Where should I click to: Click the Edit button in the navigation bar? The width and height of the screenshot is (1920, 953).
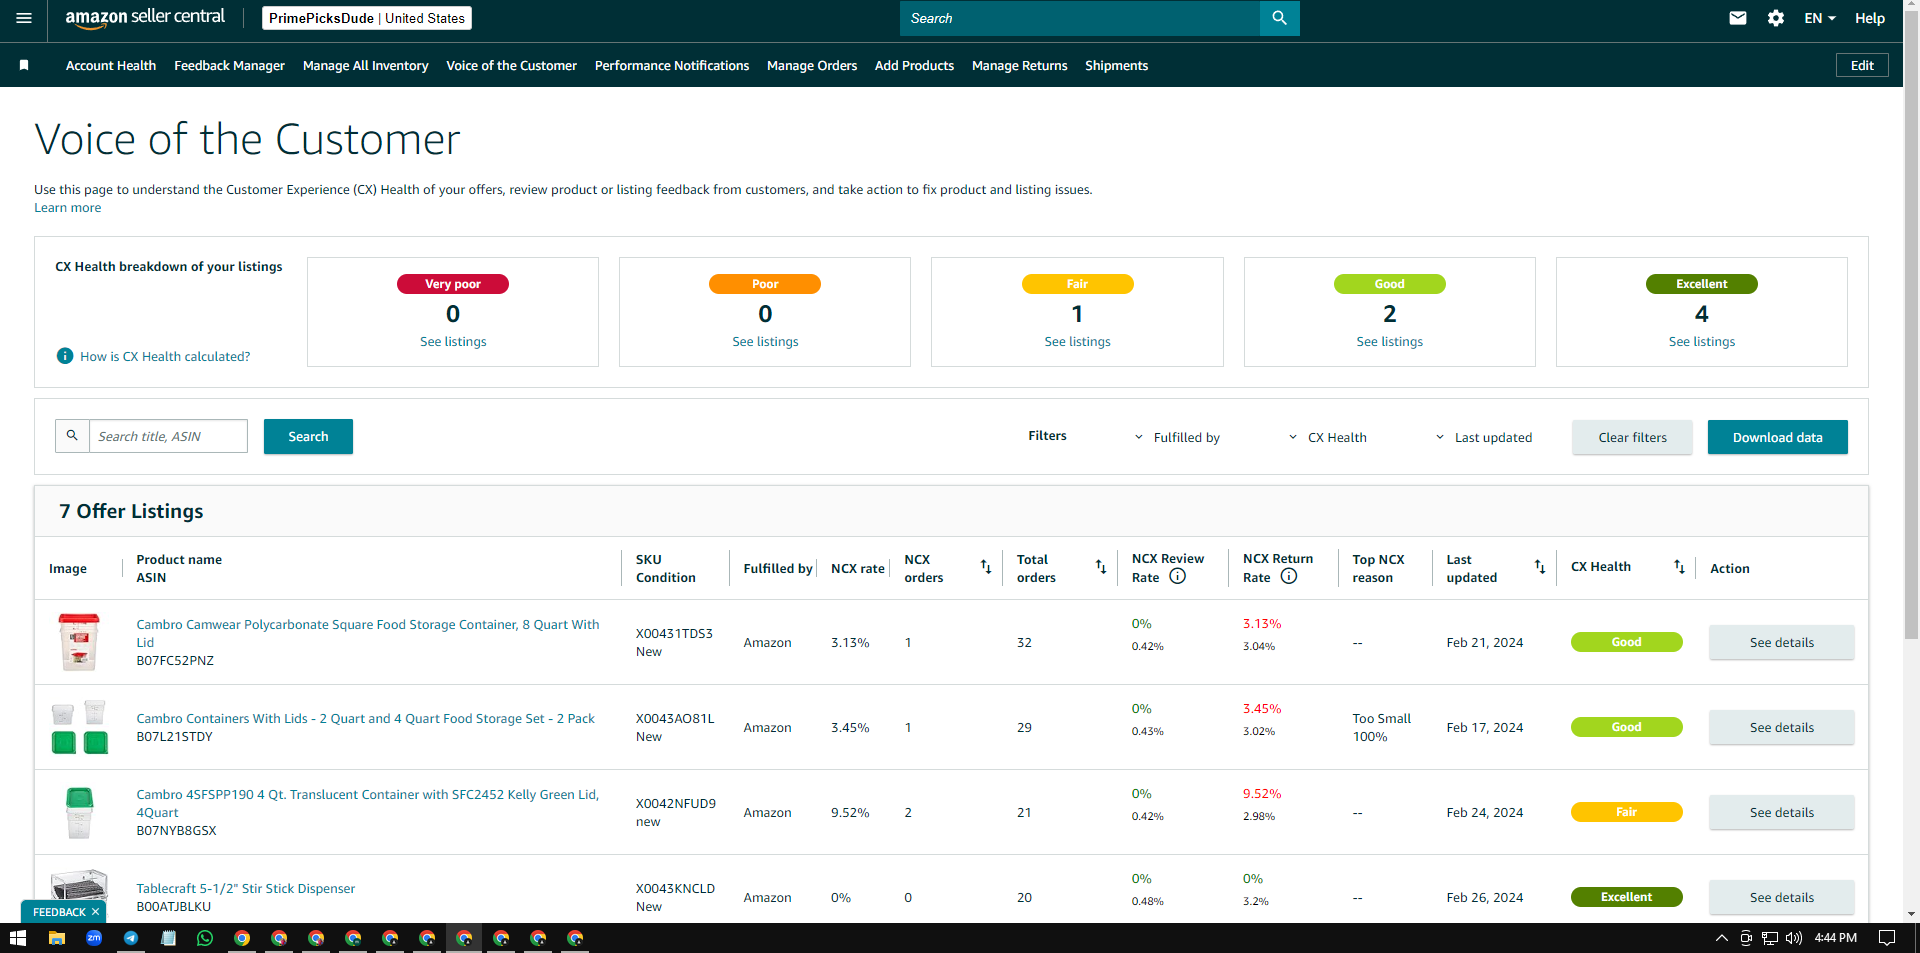(x=1862, y=65)
